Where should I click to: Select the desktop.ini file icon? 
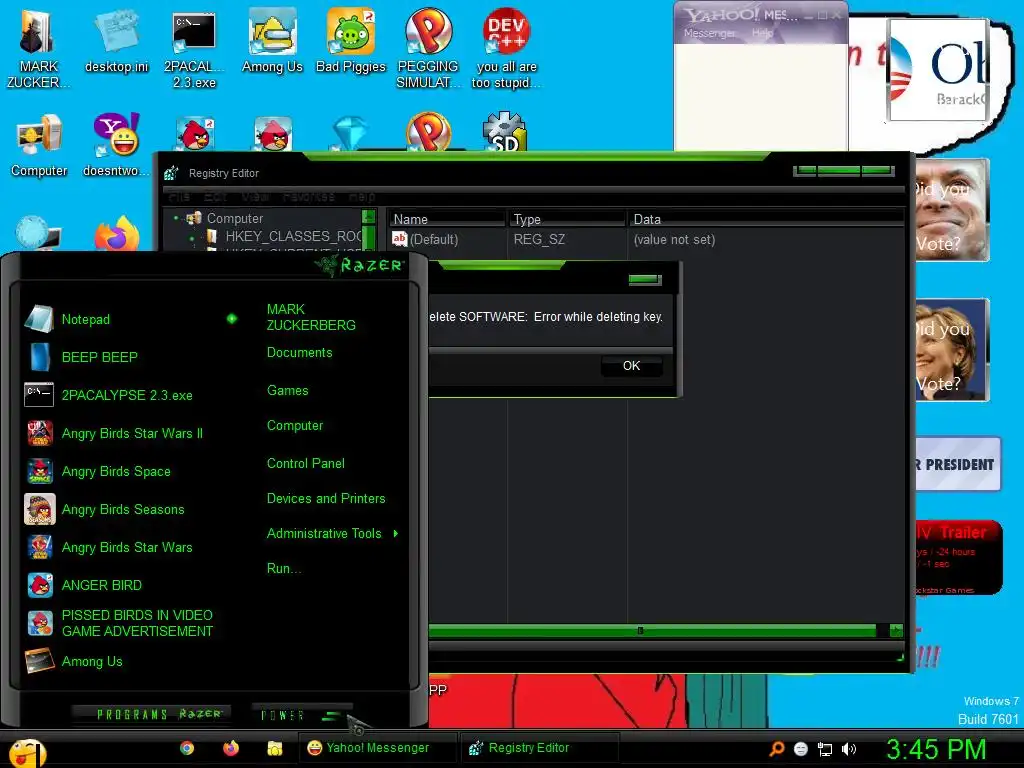pos(116,41)
